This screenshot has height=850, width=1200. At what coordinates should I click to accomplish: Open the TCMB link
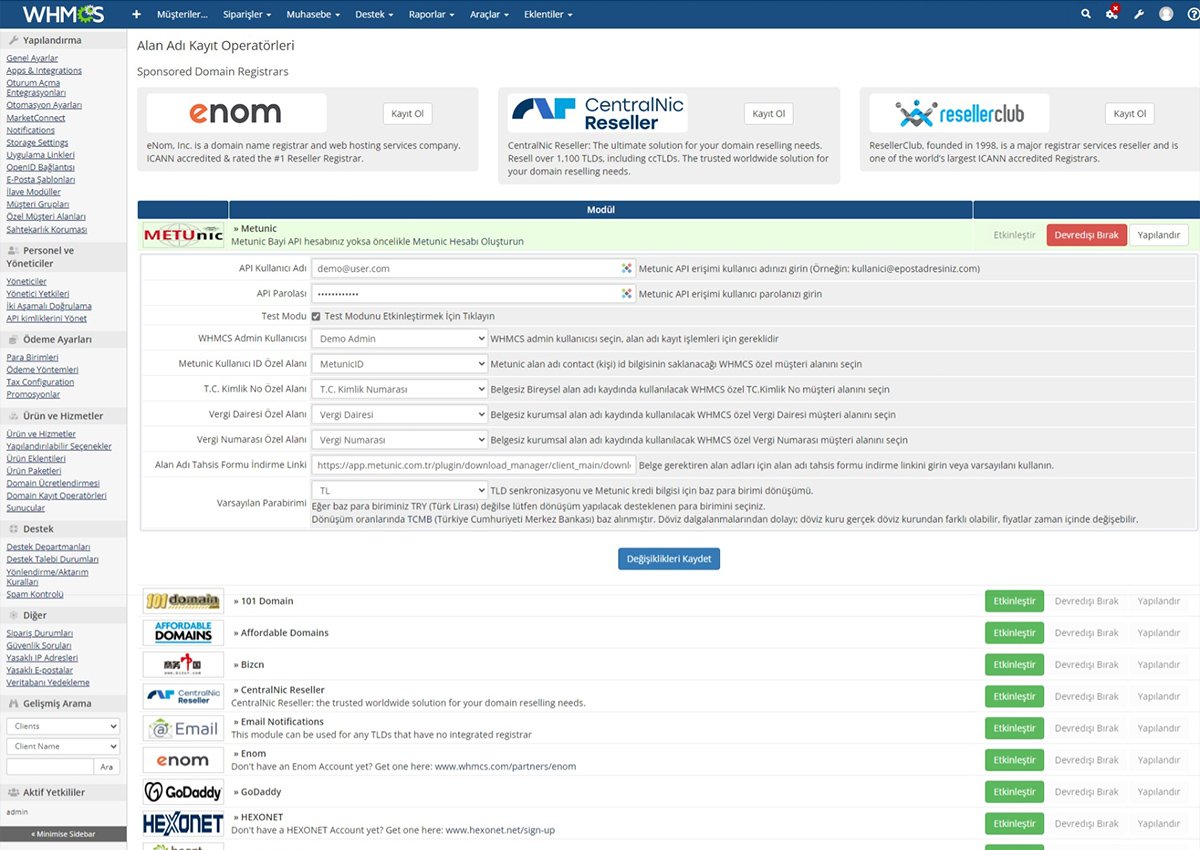tap(419, 519)
